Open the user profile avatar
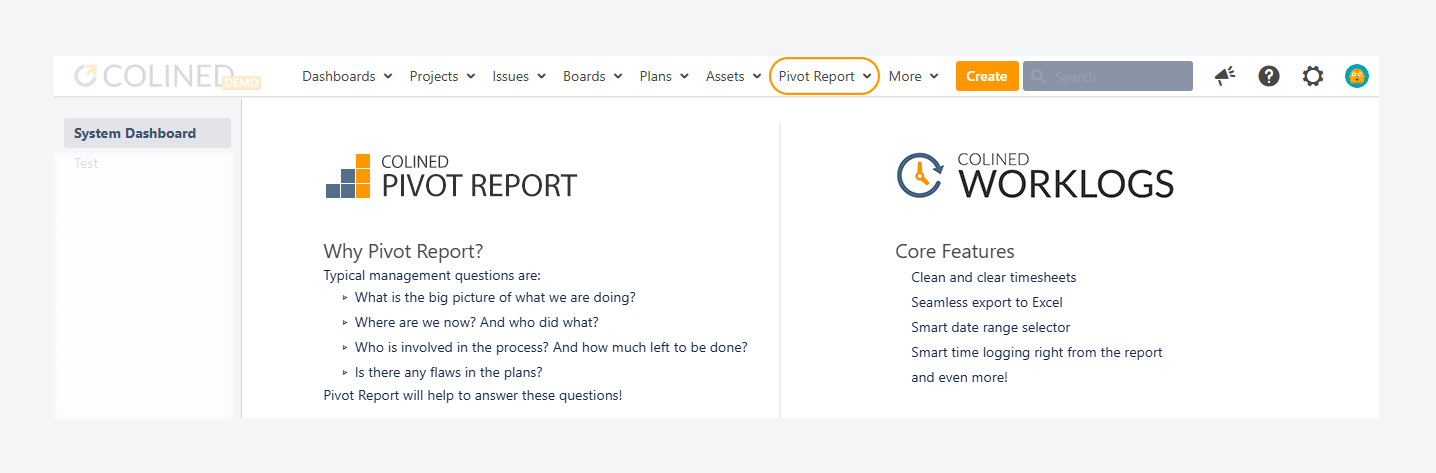 1357,76
